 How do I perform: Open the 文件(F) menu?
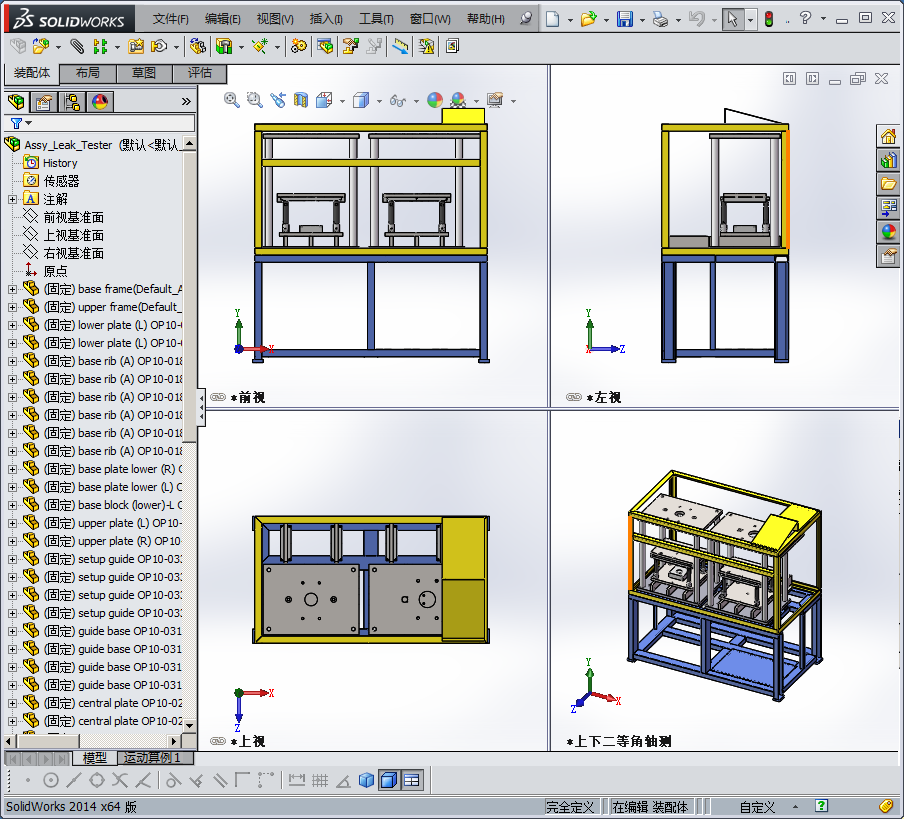(171, 19)
